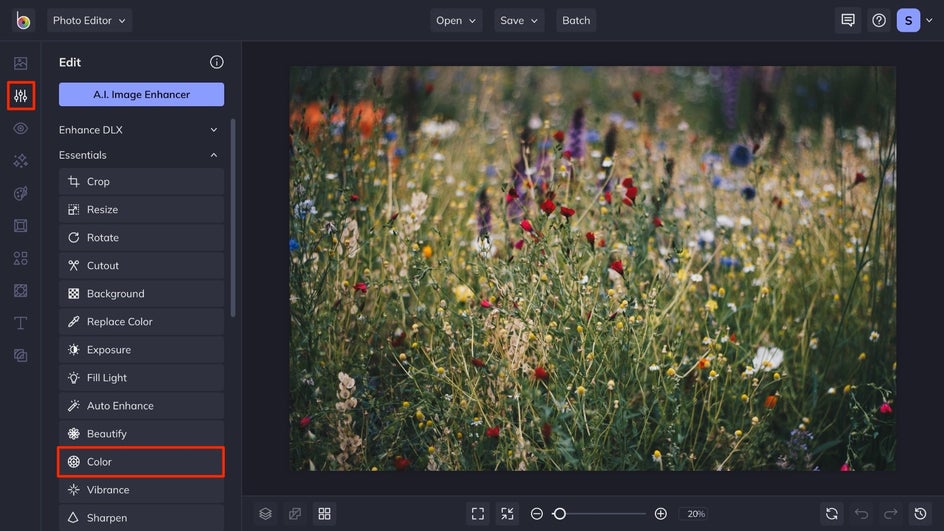Image resolution: width=944 pixels, height=531 pixels.
Task: Click the zoom slider handle
Action: (x=560, y=514)
